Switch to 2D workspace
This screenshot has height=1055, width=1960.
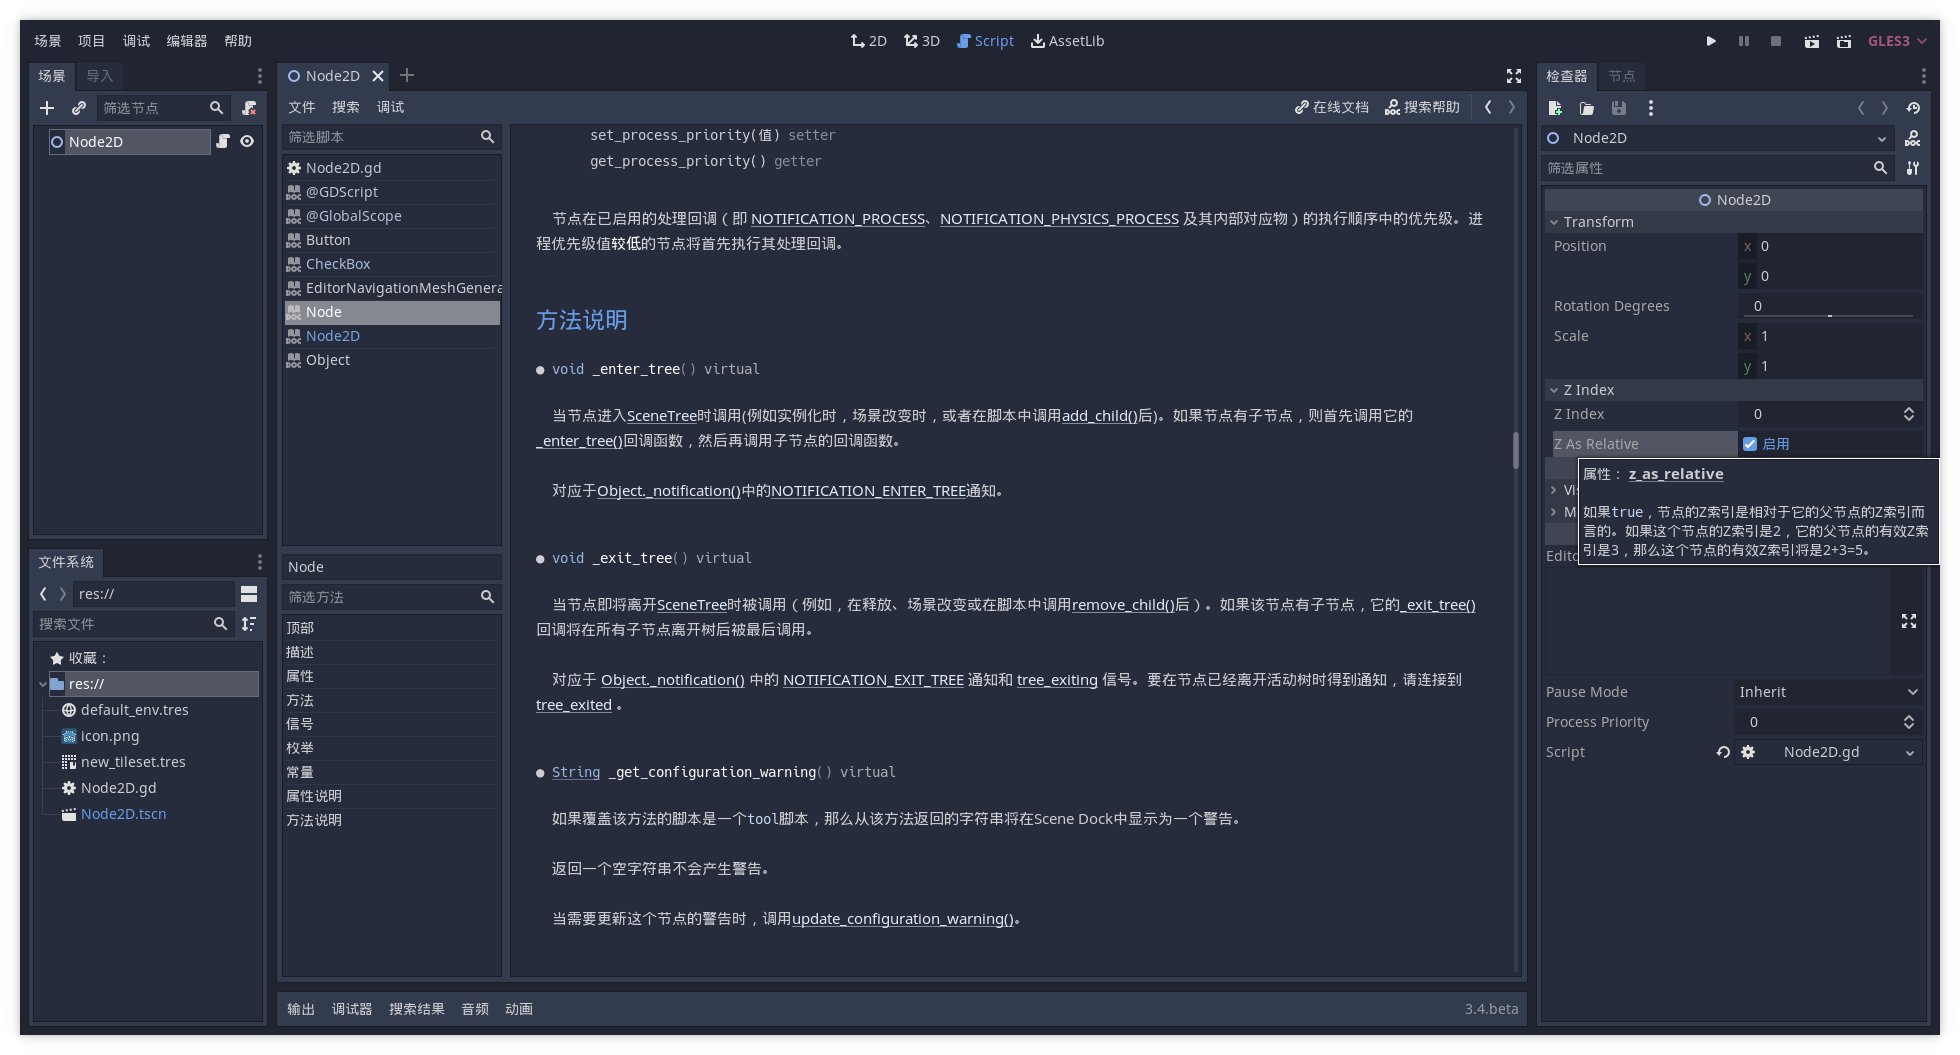[869, 41]
